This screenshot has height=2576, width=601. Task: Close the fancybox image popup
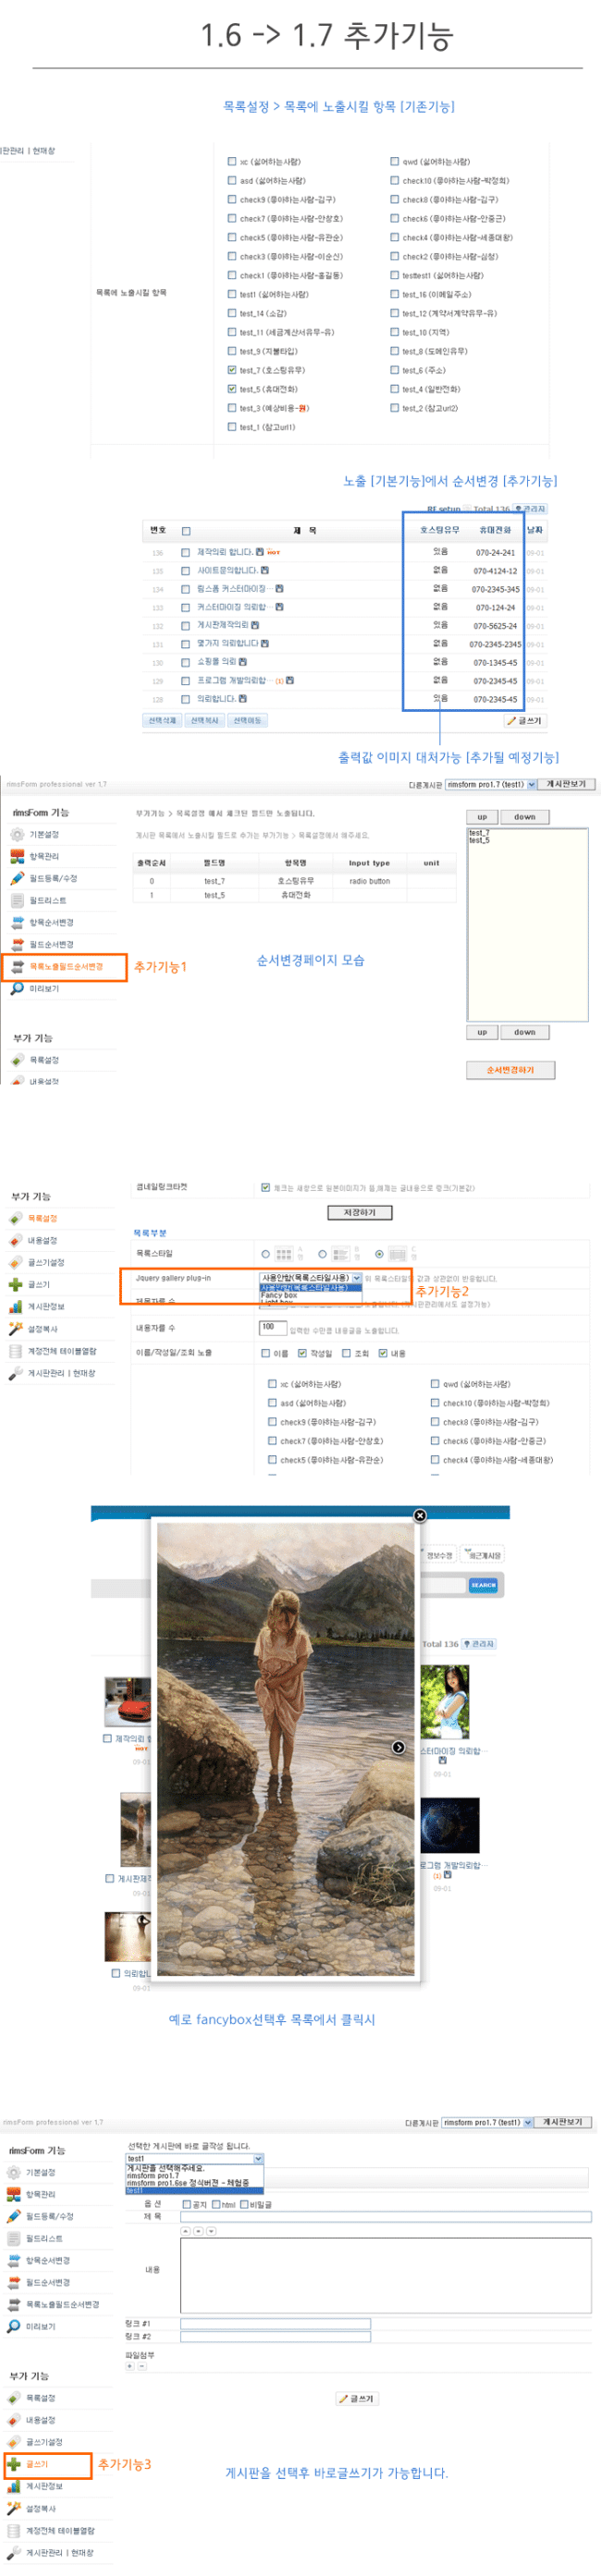coord(420,1516)
